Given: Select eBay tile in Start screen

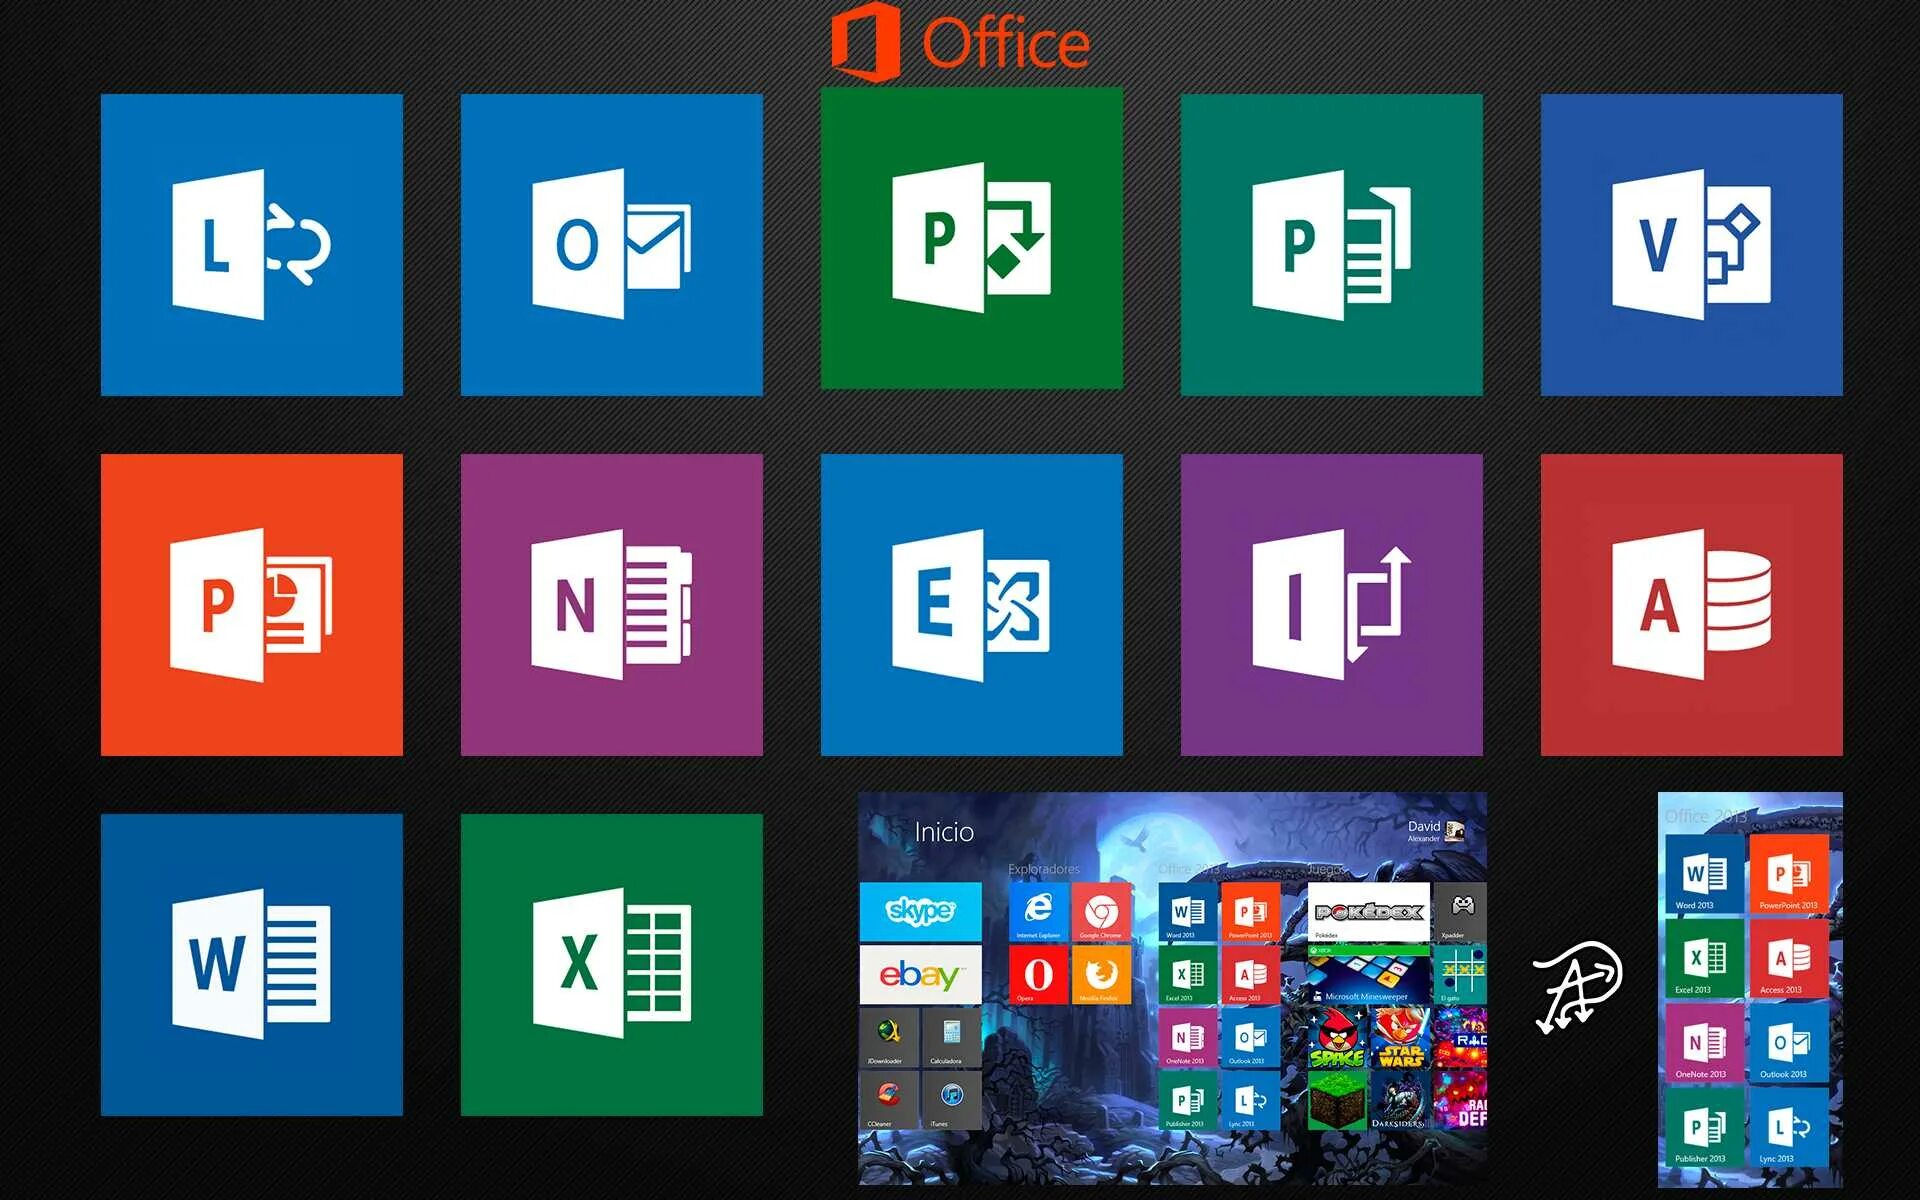Looking at the screenshot, I should click(919, 988).
